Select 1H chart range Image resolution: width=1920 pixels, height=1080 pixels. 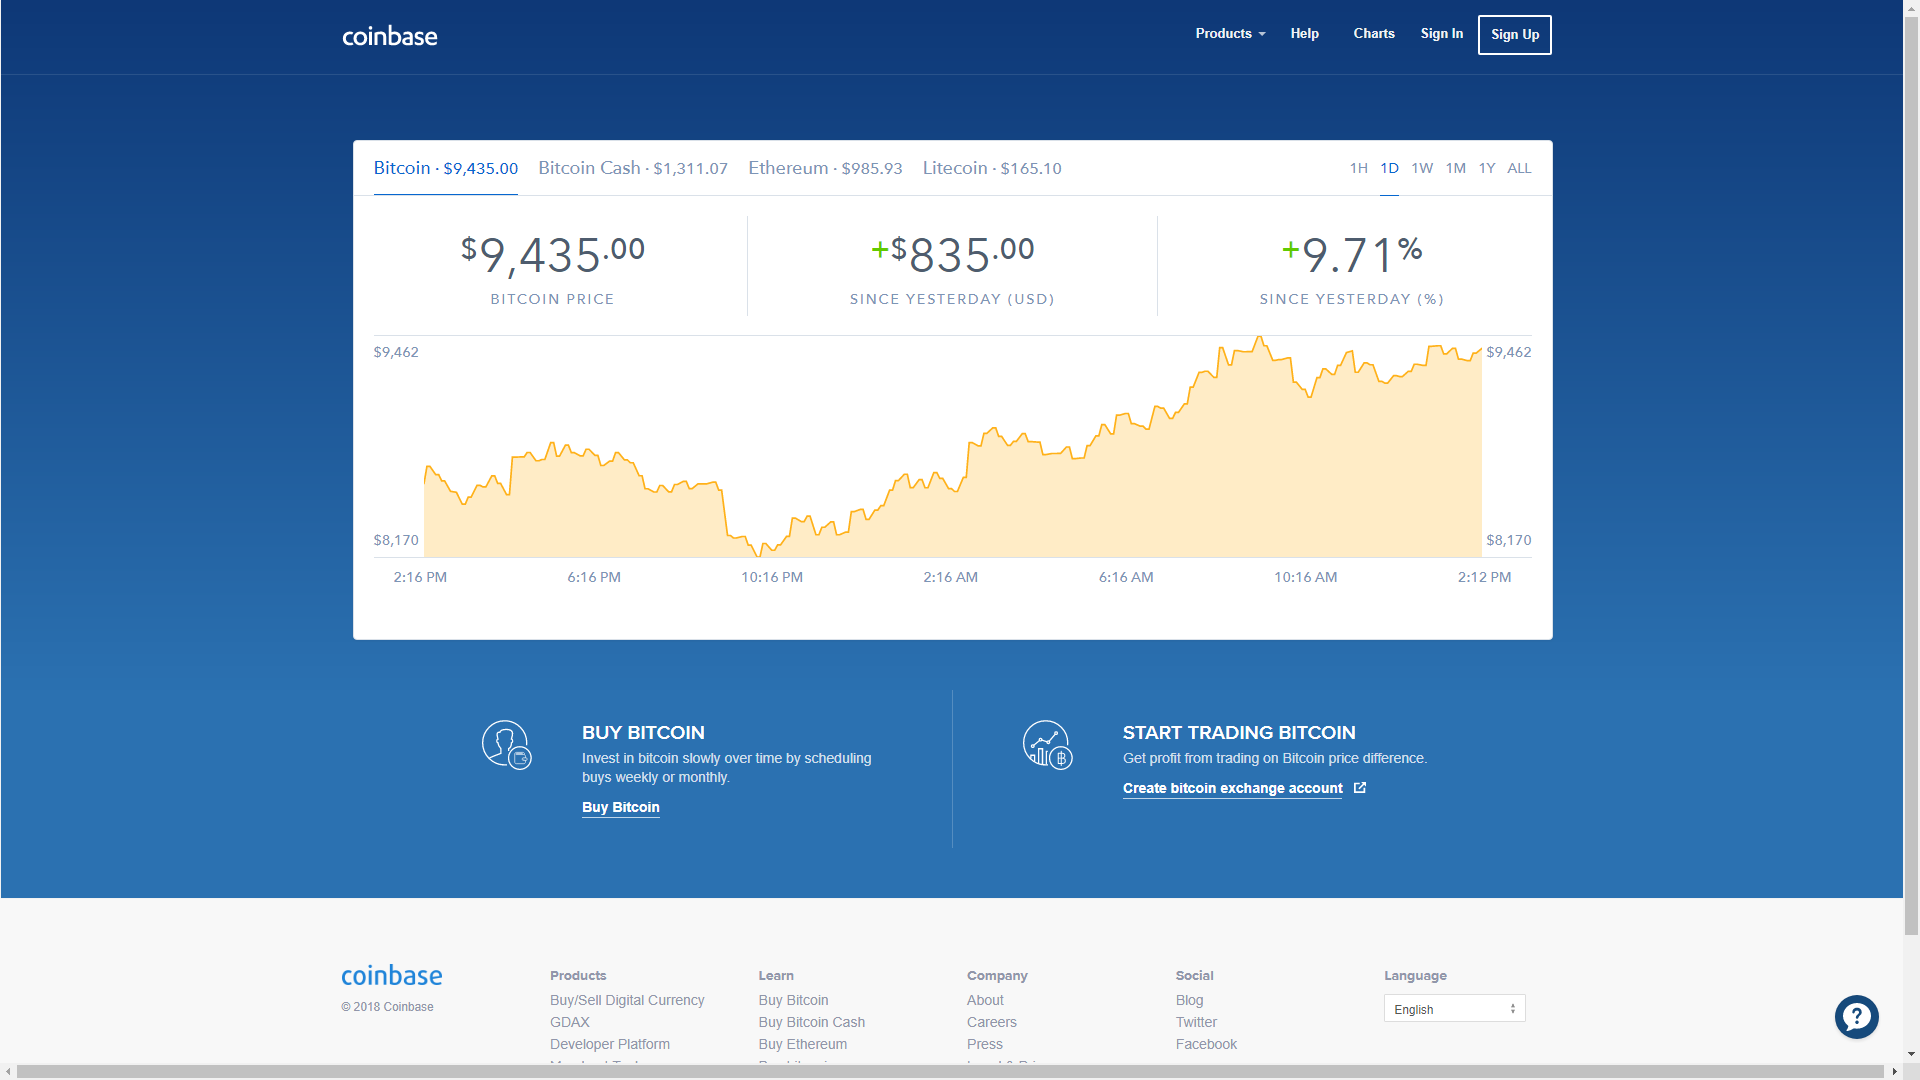(1358, 168)
